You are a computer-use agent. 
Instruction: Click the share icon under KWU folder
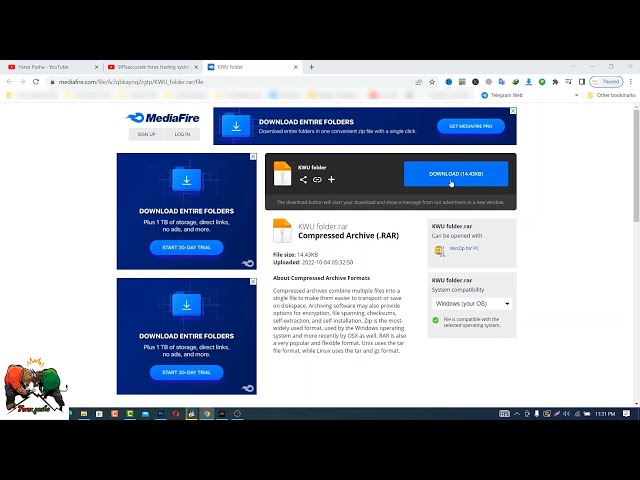pyautogui.click(x=304, y=180)
